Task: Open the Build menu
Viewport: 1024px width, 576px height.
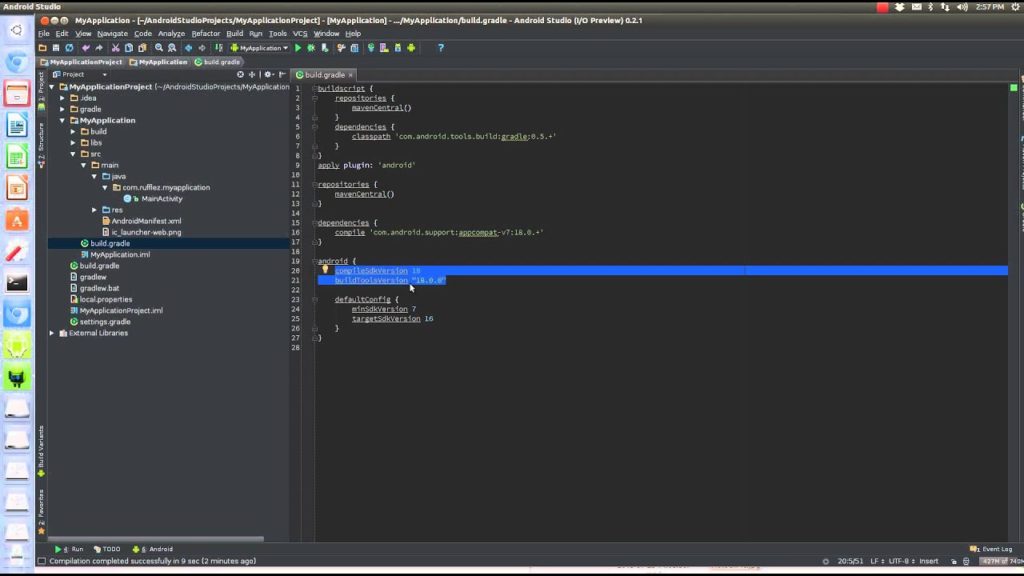Action: pyautogui.click(x=234, y=33)
